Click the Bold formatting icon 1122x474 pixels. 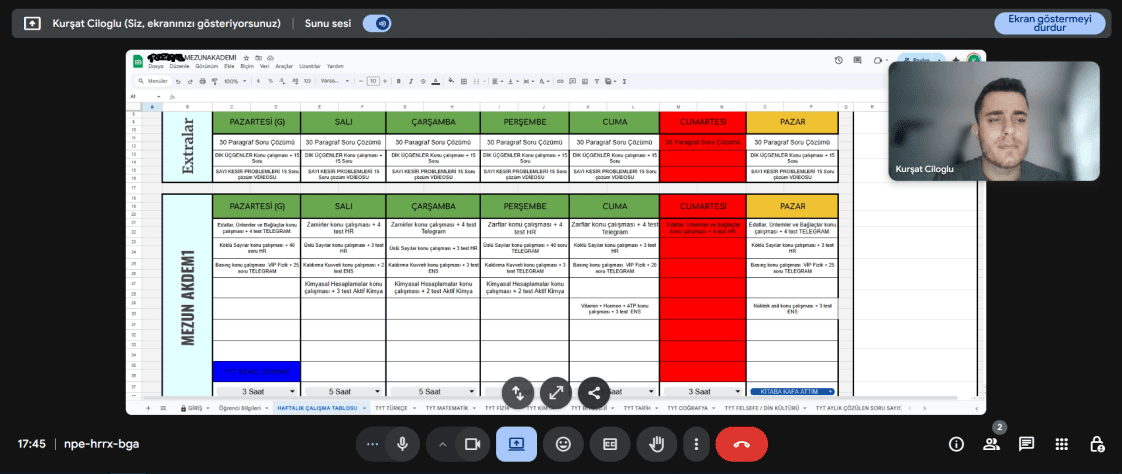click(399, 81)
